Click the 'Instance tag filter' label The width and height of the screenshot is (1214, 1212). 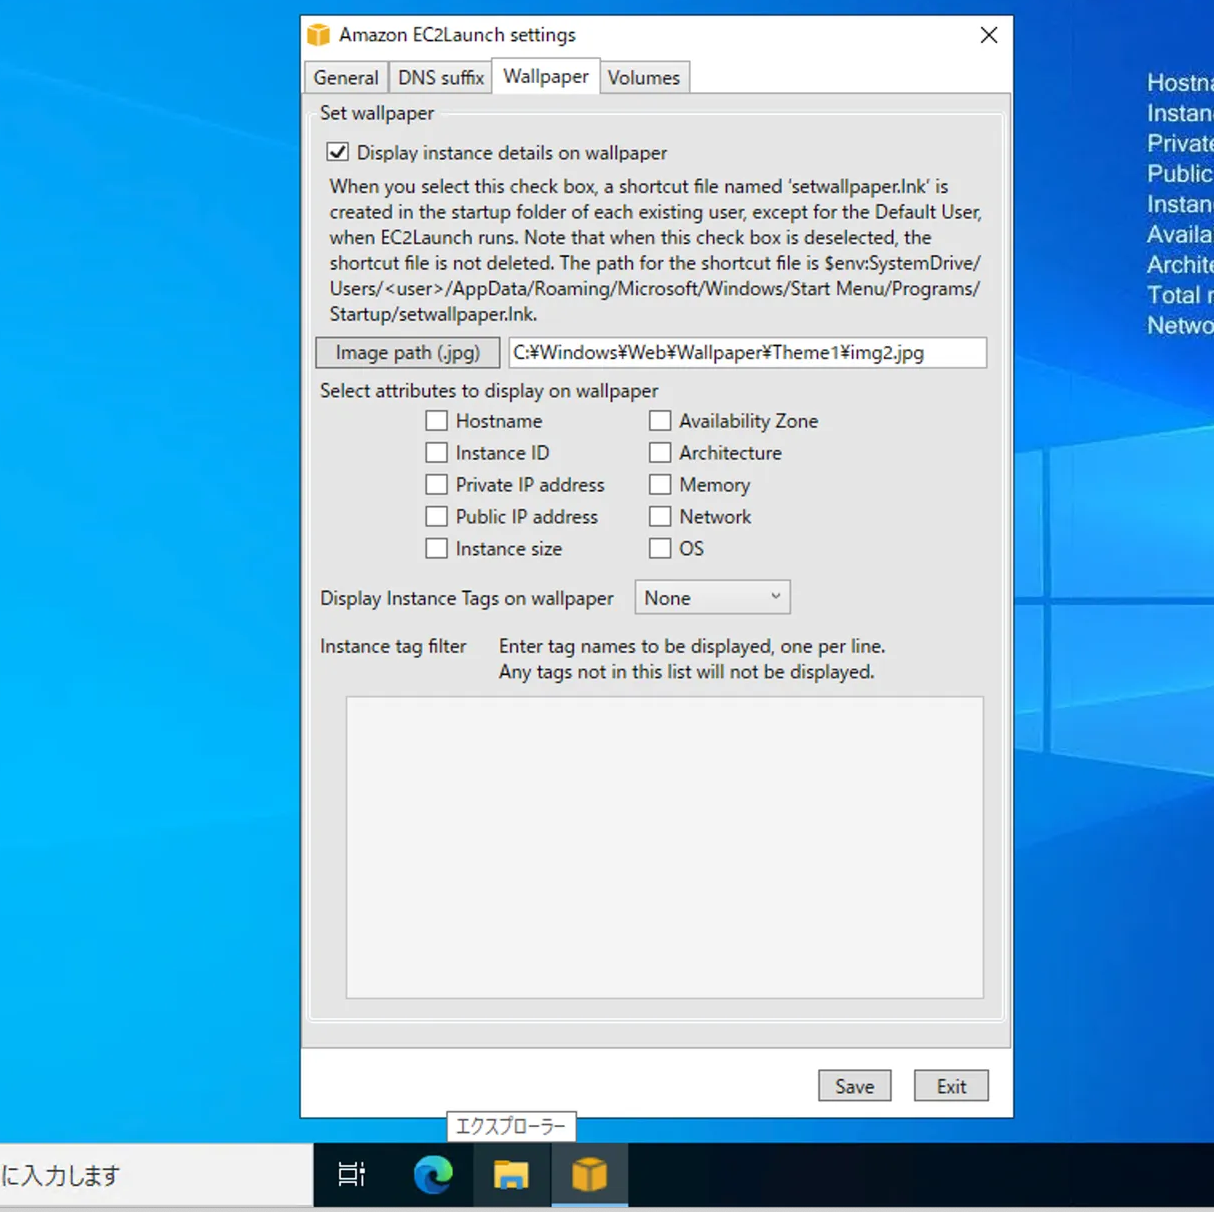click(x=393, y=647)
